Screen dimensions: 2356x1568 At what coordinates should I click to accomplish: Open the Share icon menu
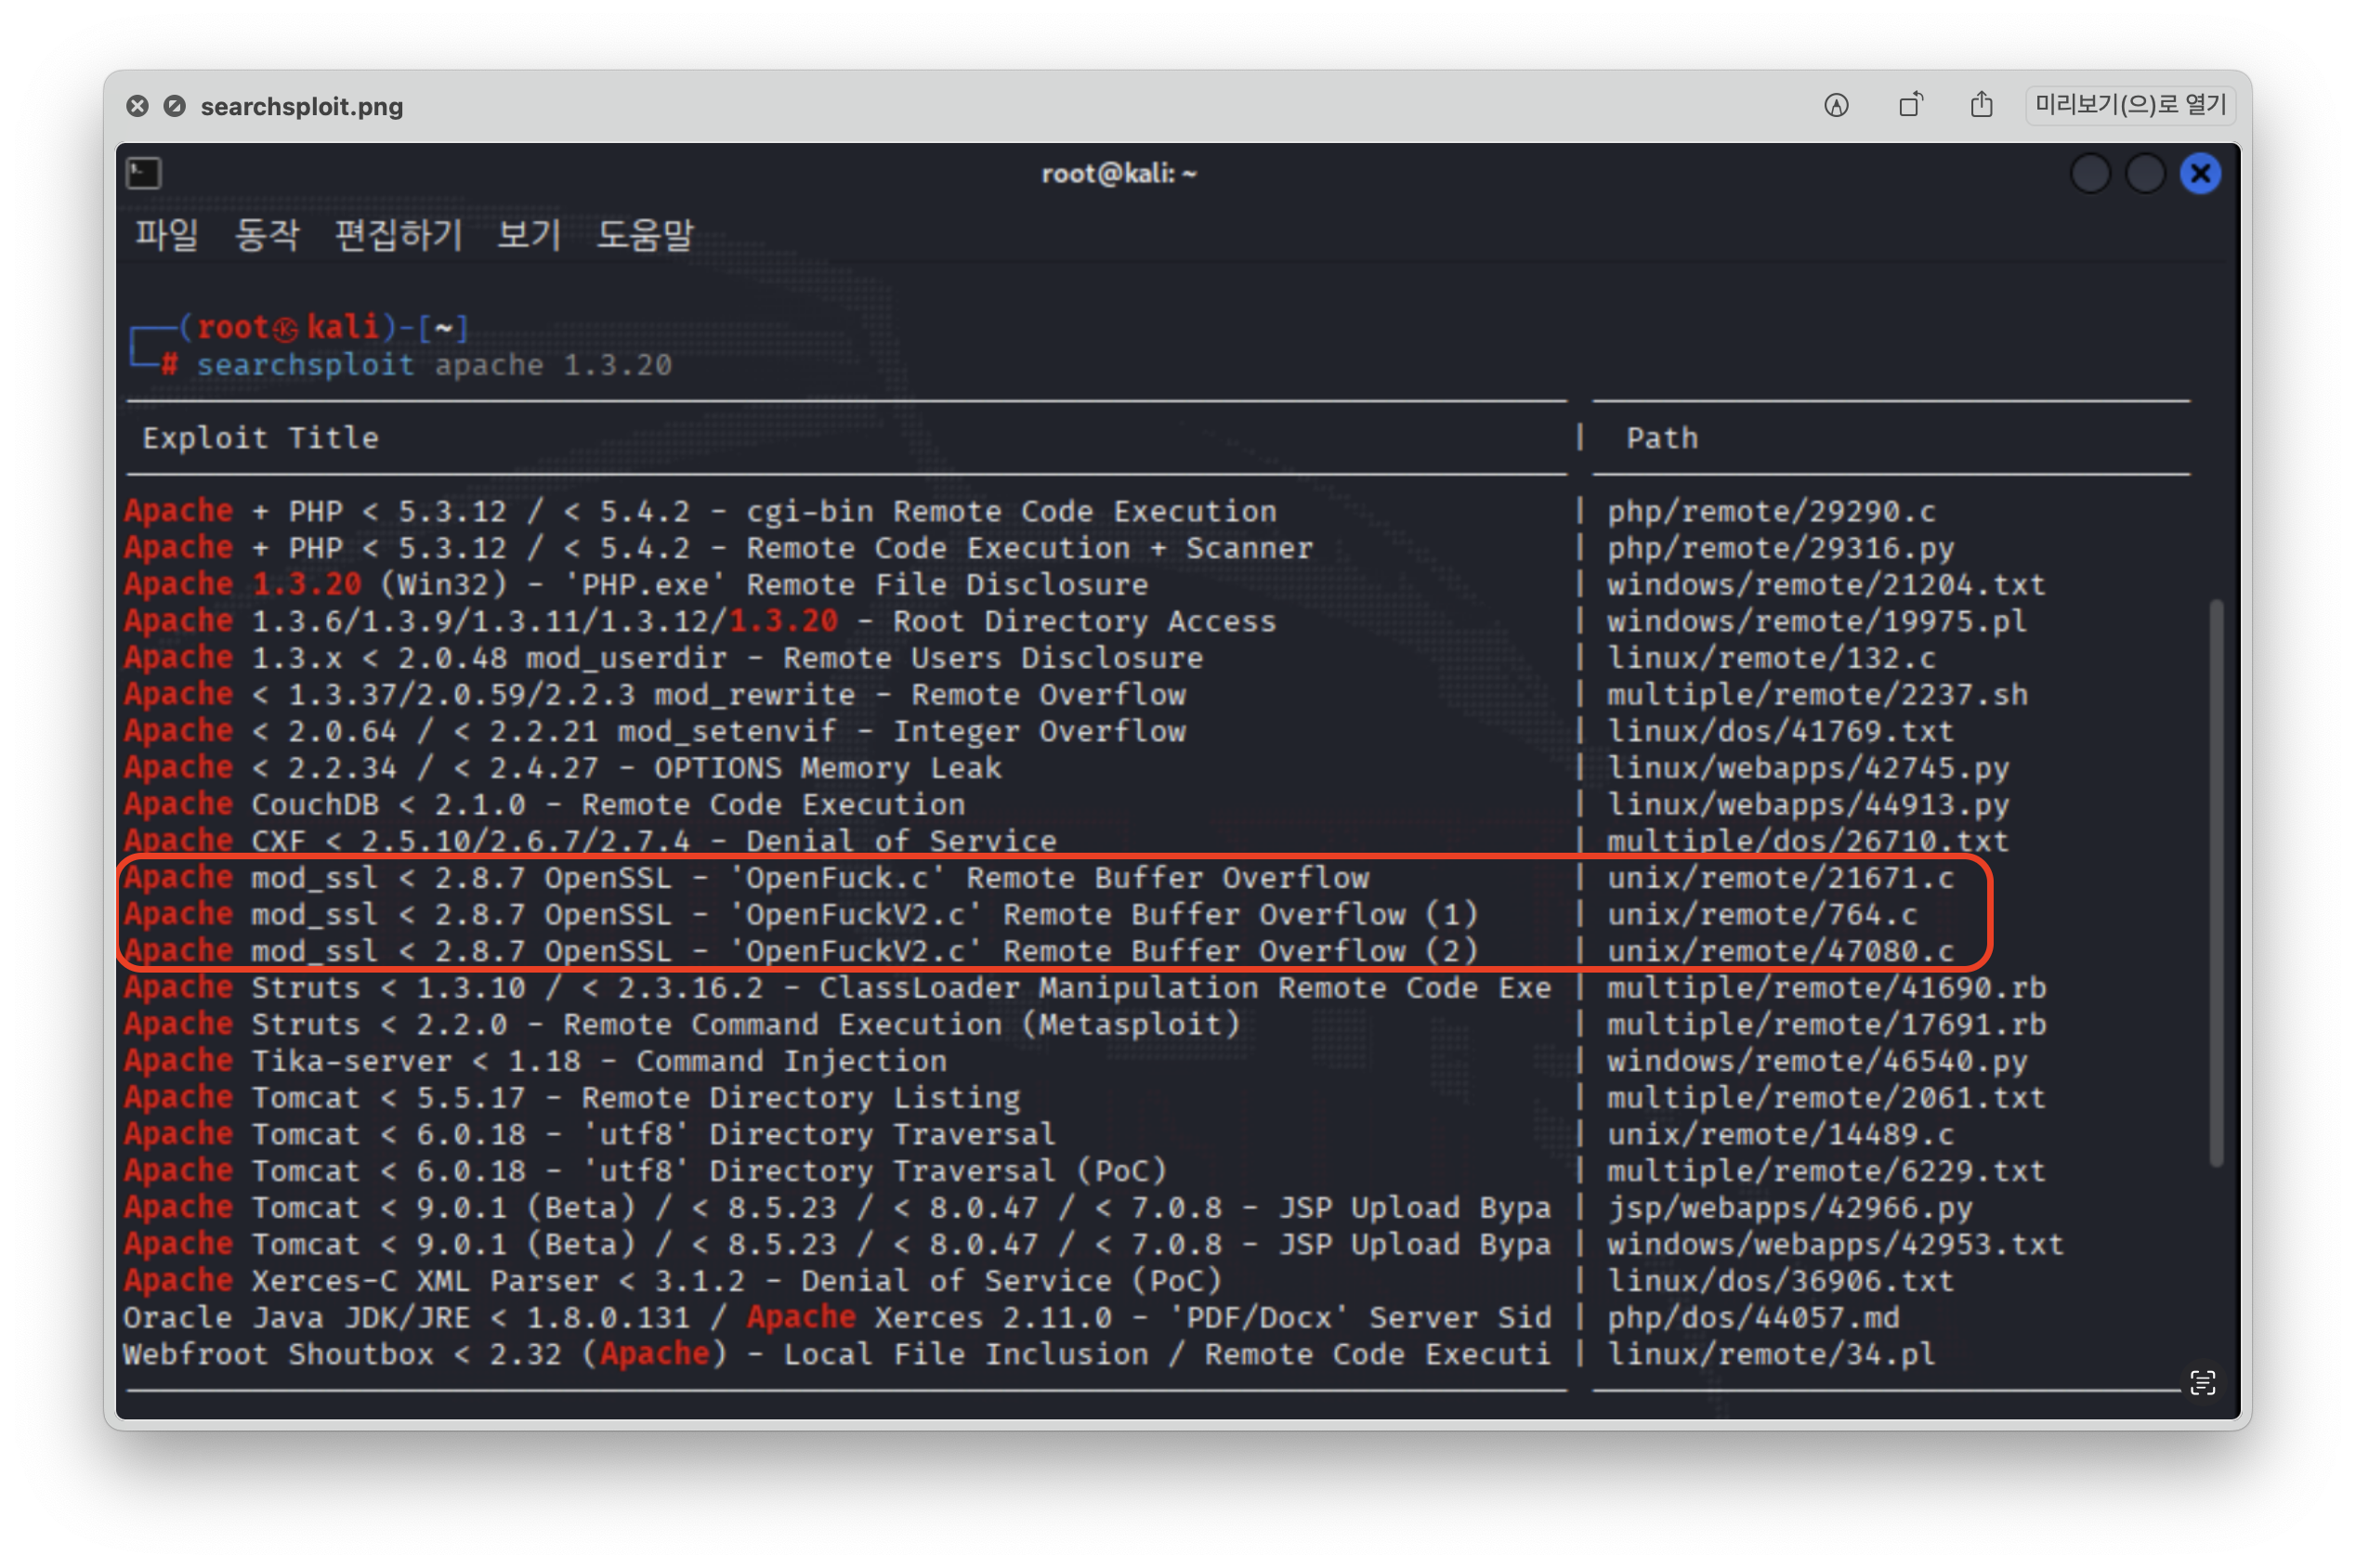click(x=1981, y=105)
